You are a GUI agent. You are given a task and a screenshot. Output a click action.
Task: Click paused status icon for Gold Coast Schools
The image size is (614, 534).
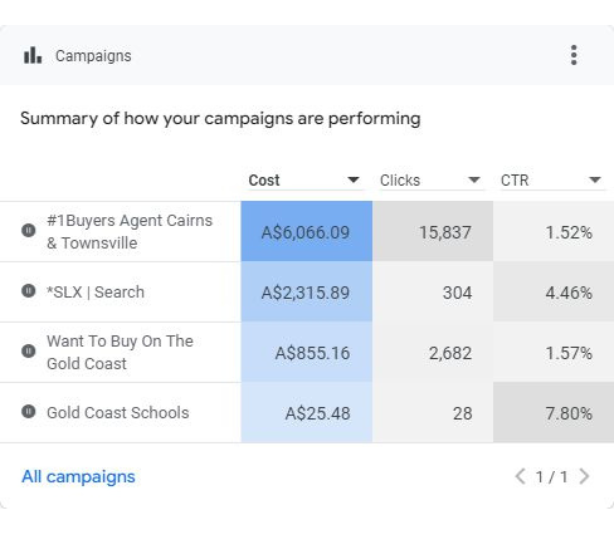28,411
